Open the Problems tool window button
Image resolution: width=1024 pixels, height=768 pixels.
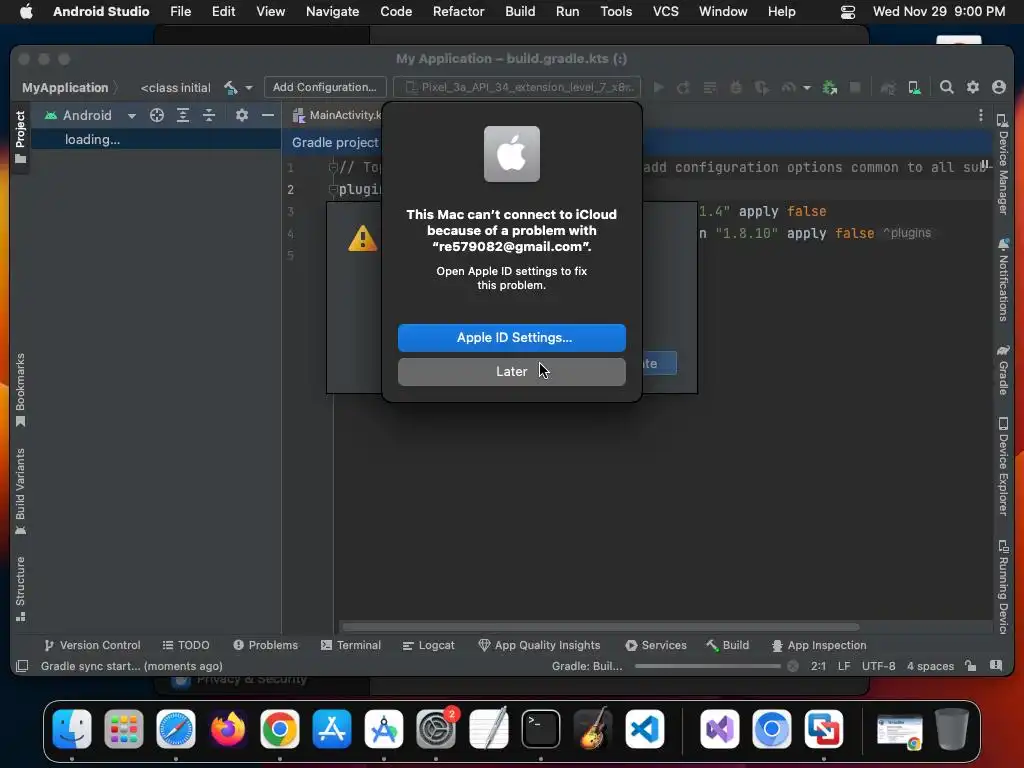[265, 645]
